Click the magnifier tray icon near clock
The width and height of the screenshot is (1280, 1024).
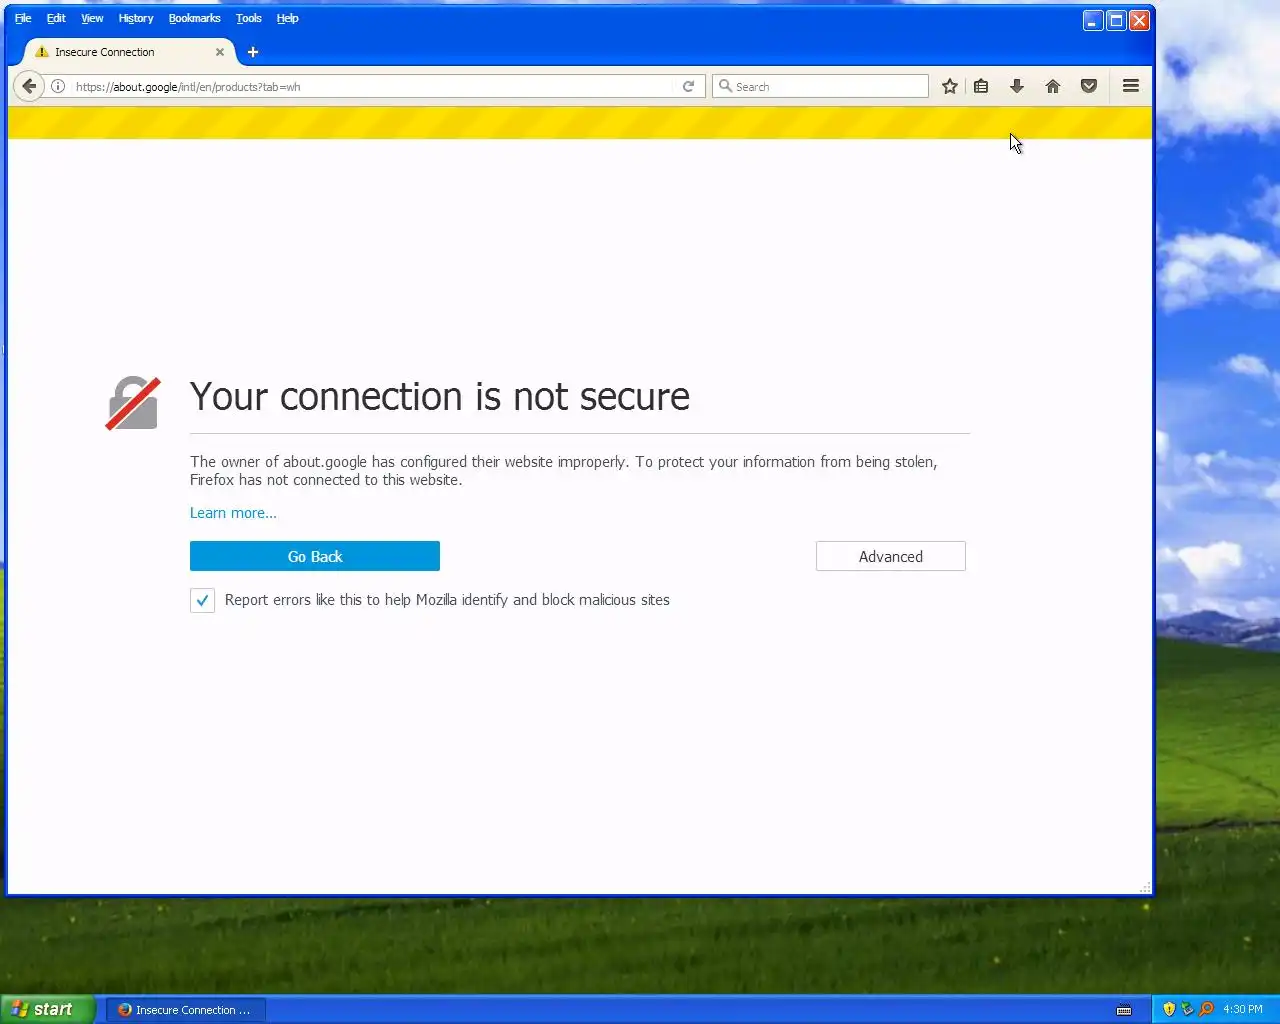pos(1206,1009)
